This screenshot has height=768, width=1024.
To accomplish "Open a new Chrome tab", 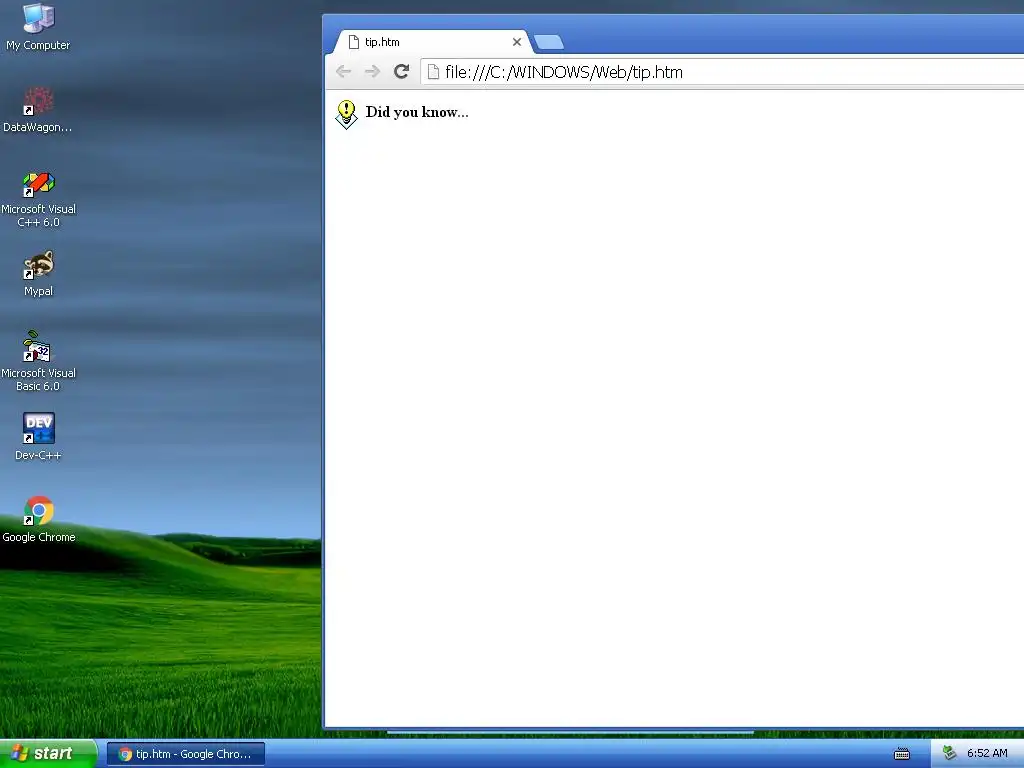I will pyautogui.click(x=549, y=42).
